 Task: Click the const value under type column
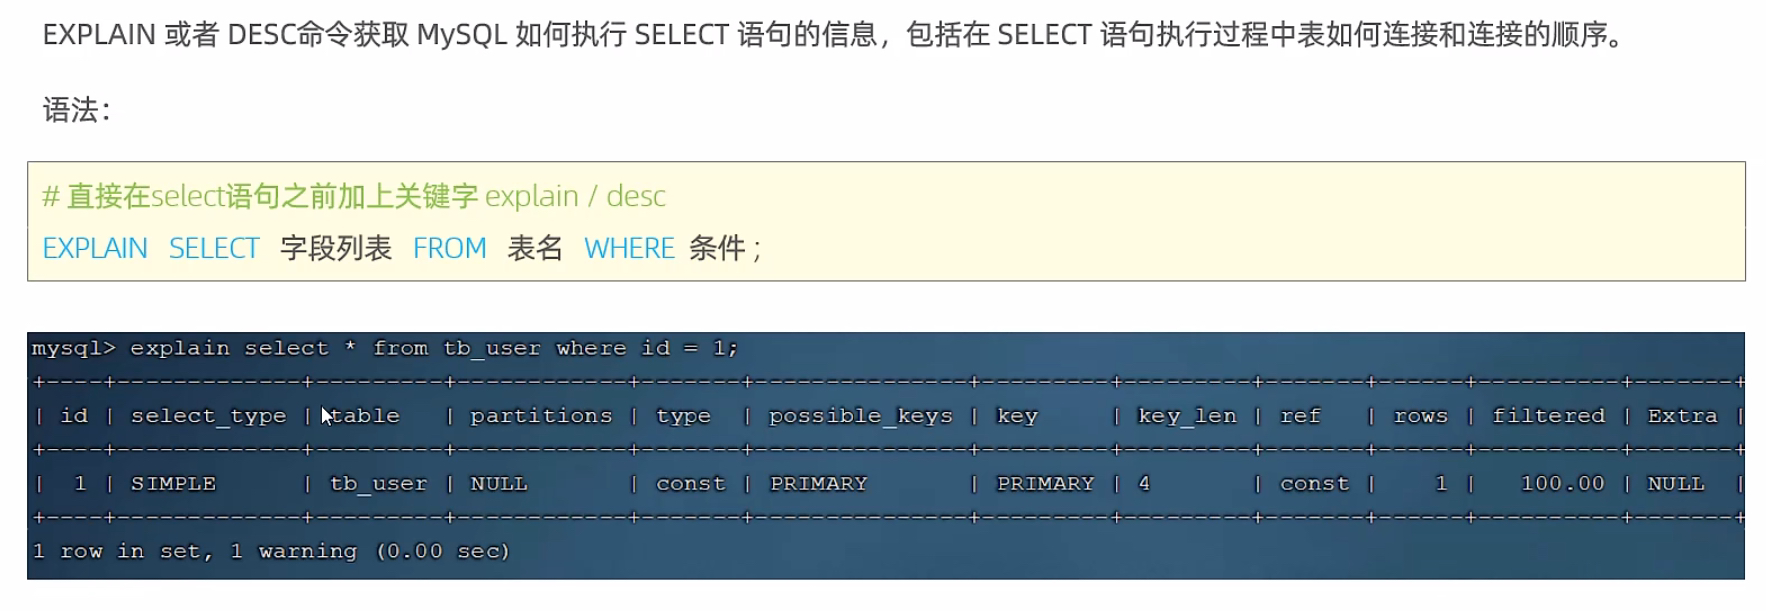(690, 484)
